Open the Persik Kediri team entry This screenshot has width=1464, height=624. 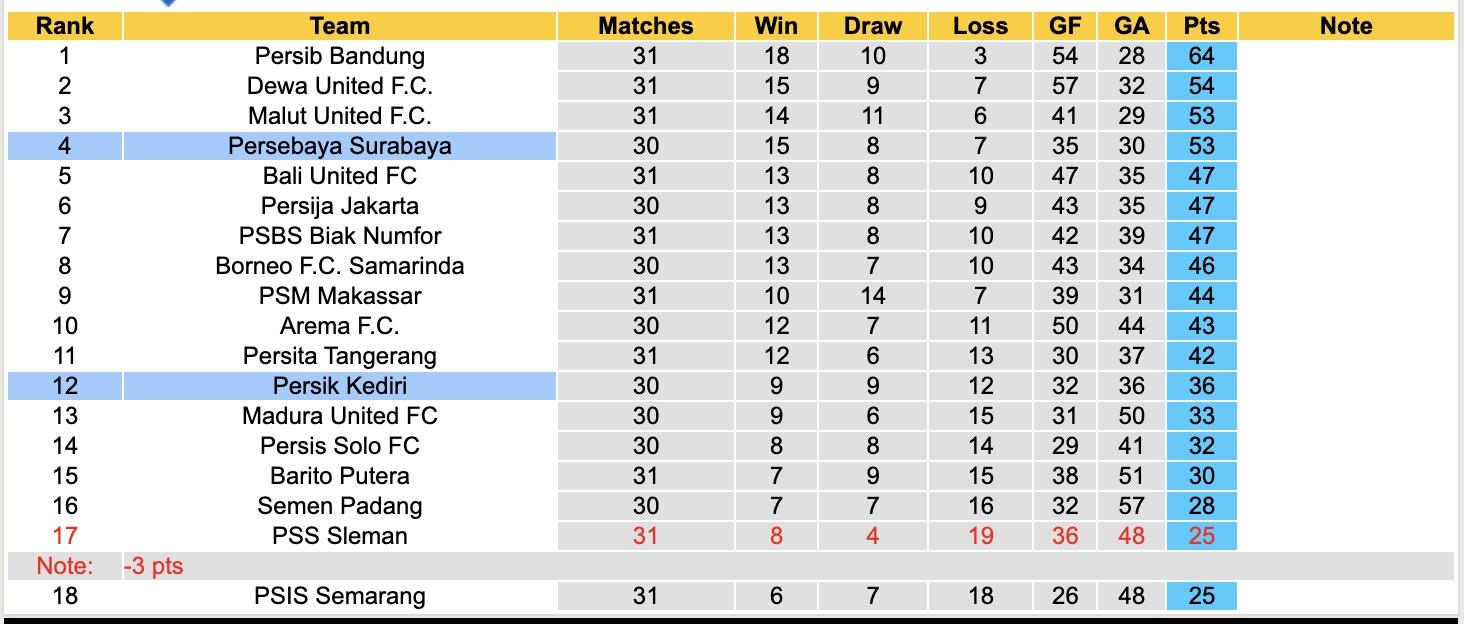click(339, 386)
